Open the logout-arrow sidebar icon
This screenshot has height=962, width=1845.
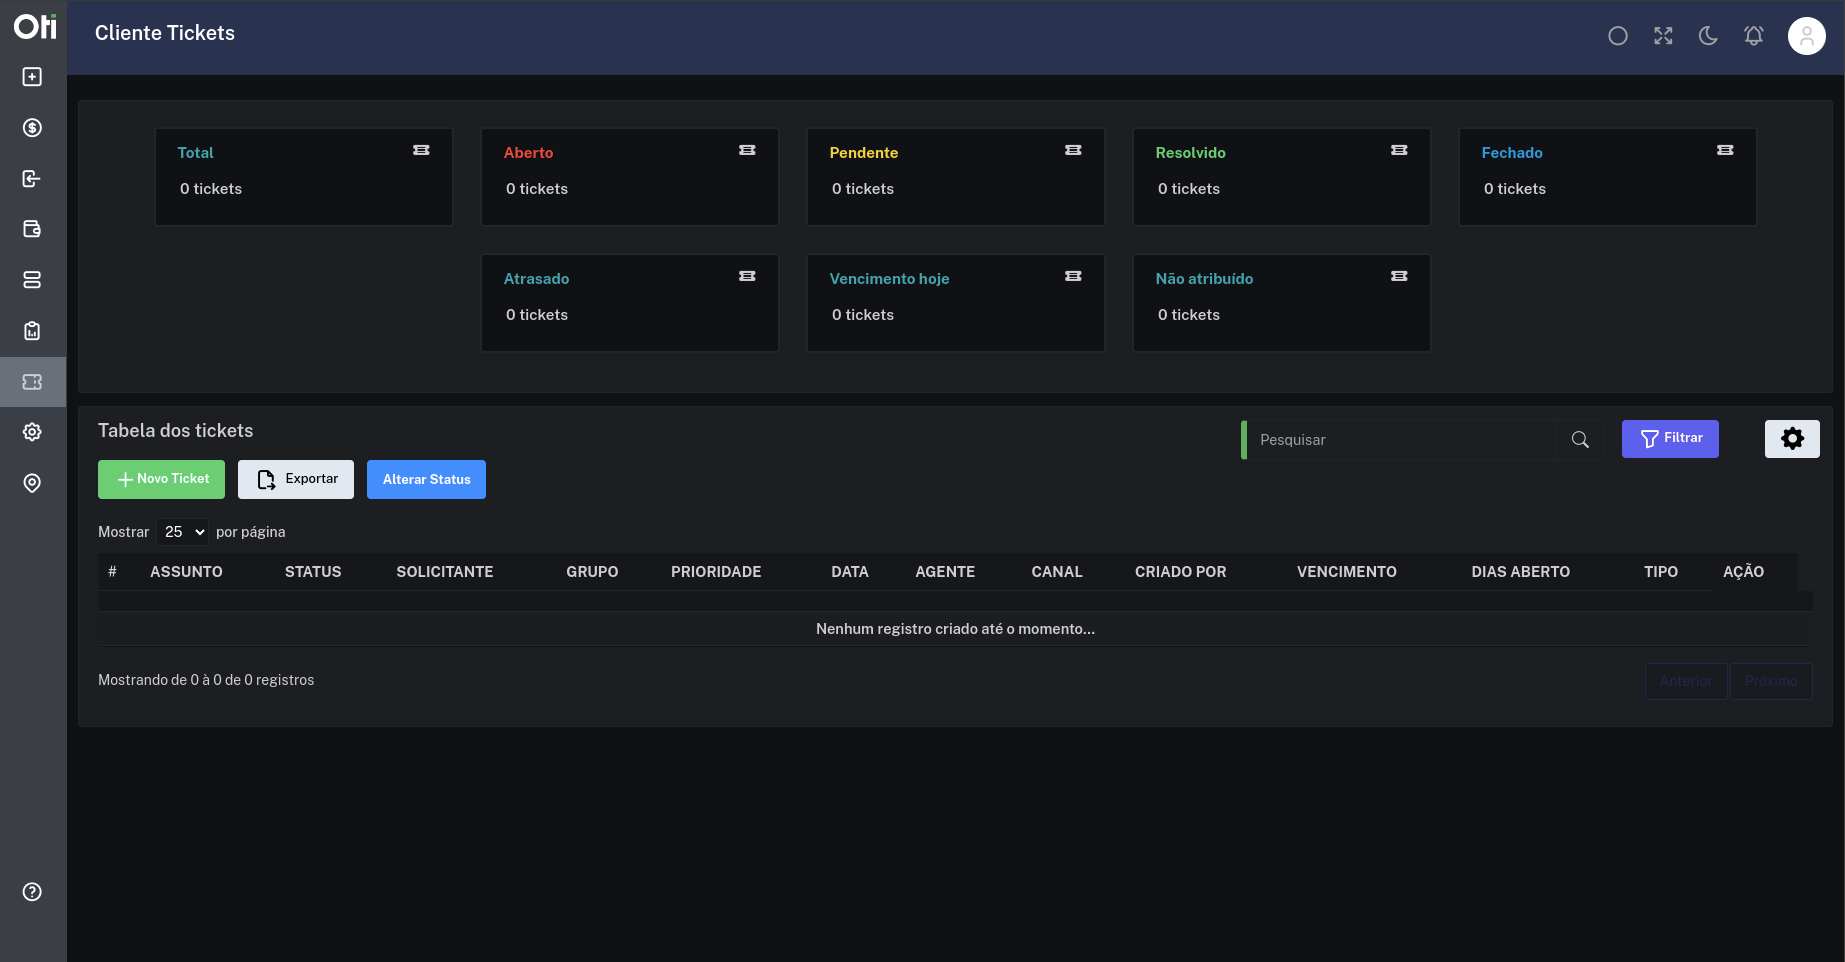point(32,179)
